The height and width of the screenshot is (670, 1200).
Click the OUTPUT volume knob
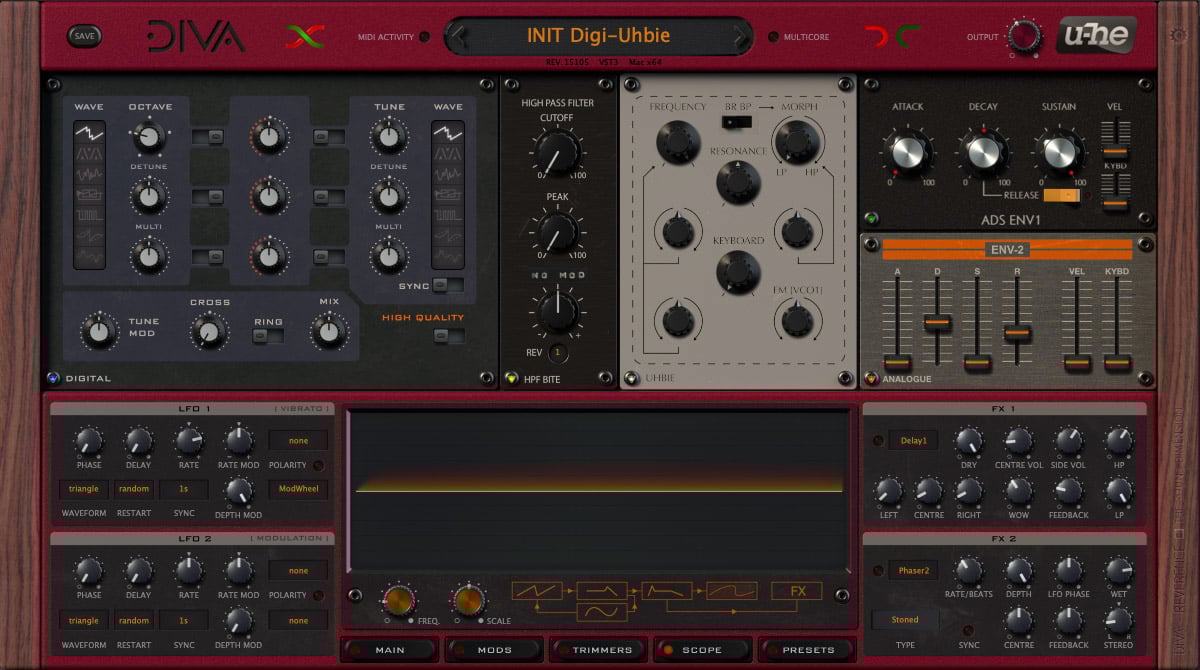click(x=1025, y=37)
